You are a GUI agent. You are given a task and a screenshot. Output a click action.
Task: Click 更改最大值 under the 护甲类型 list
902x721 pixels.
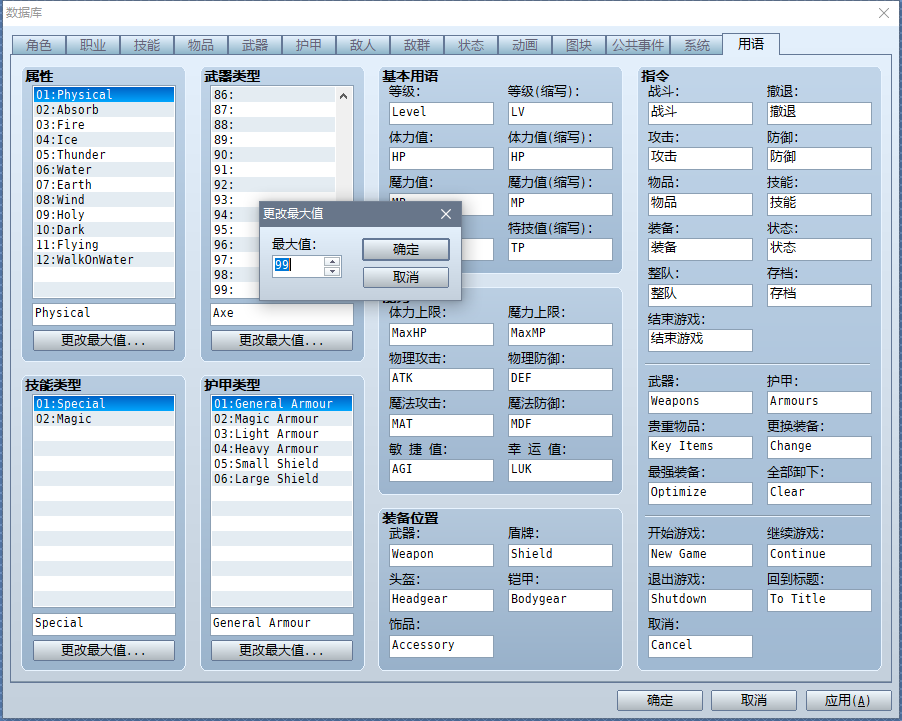pos(281,650)
